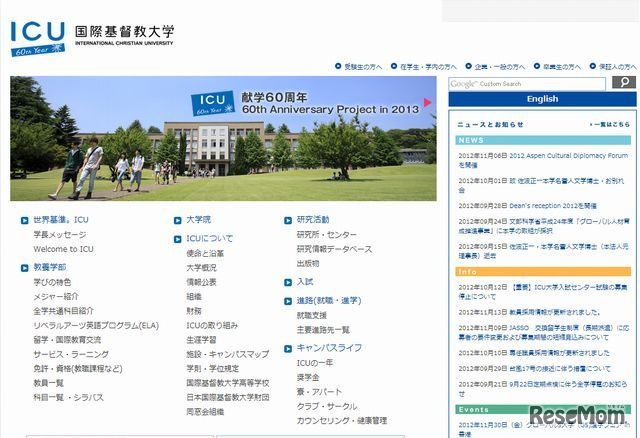This screenshot has width=640, height=438.
Task: Open the 2012年10月12日 ICU大学入試センター試験 info item
Action: [542, 291]
